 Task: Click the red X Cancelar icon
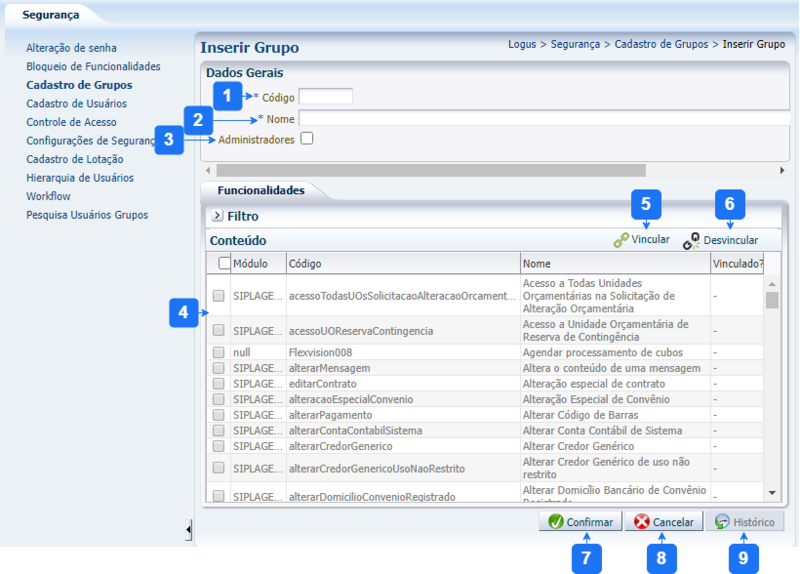[x=642, y=522]
